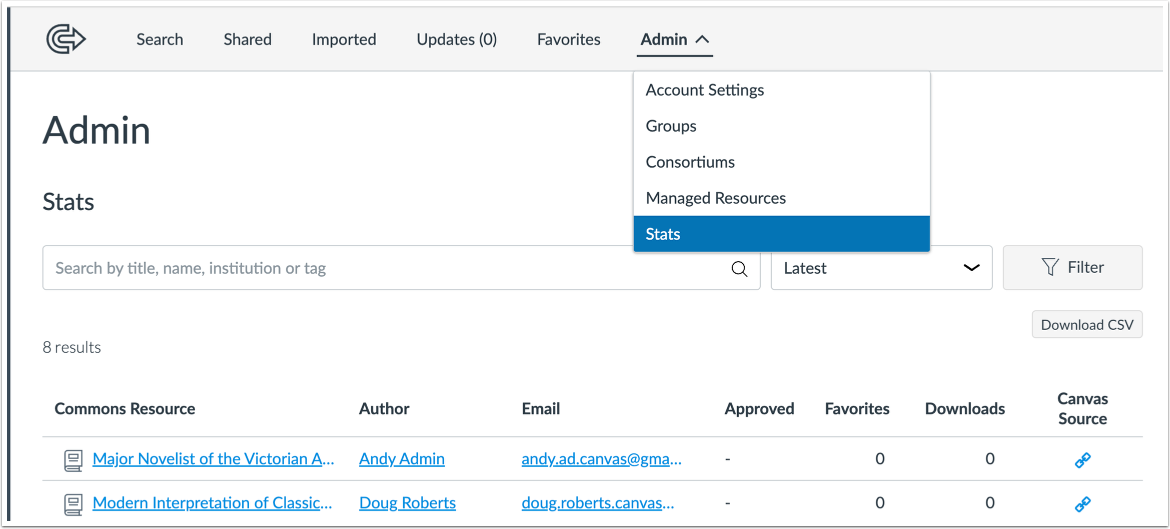Collapse the Admin menu chevron

coord(702,40)
